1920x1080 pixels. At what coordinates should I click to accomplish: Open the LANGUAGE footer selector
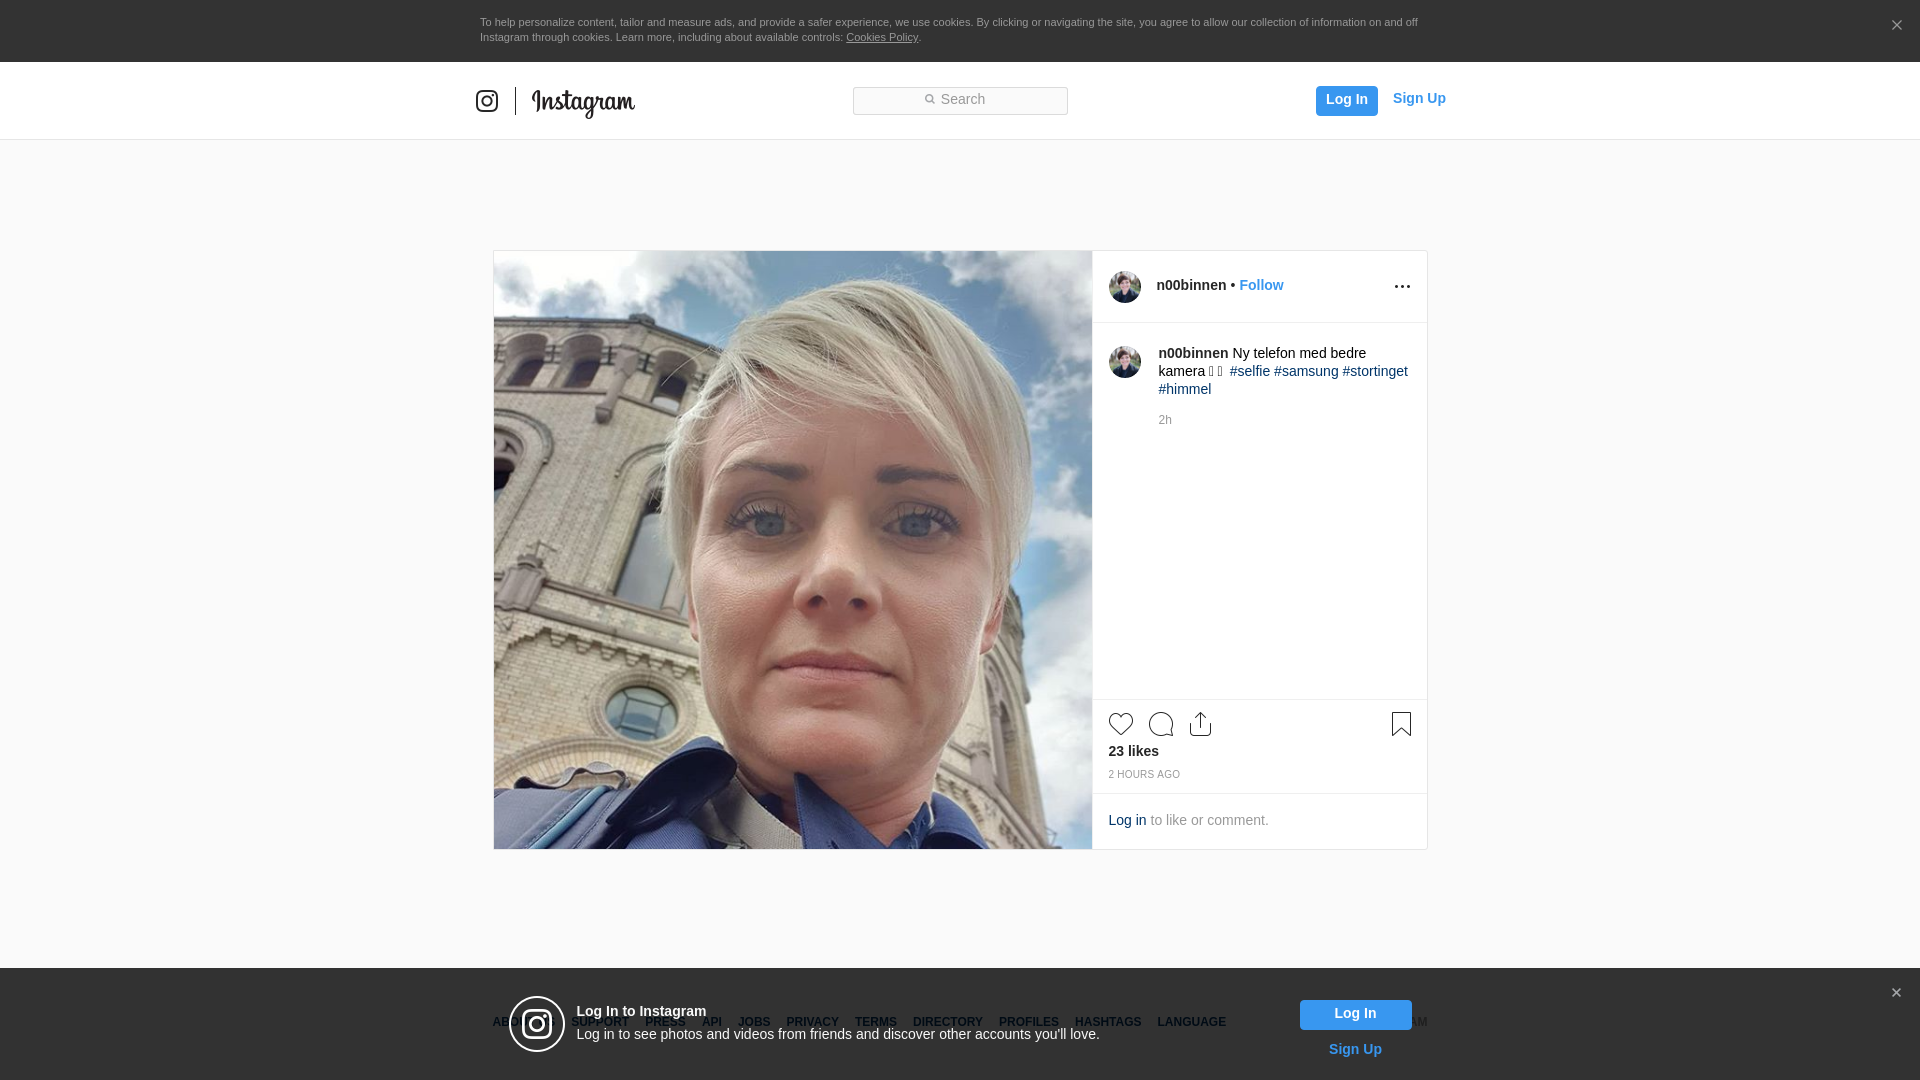tap(1191, 1022)
